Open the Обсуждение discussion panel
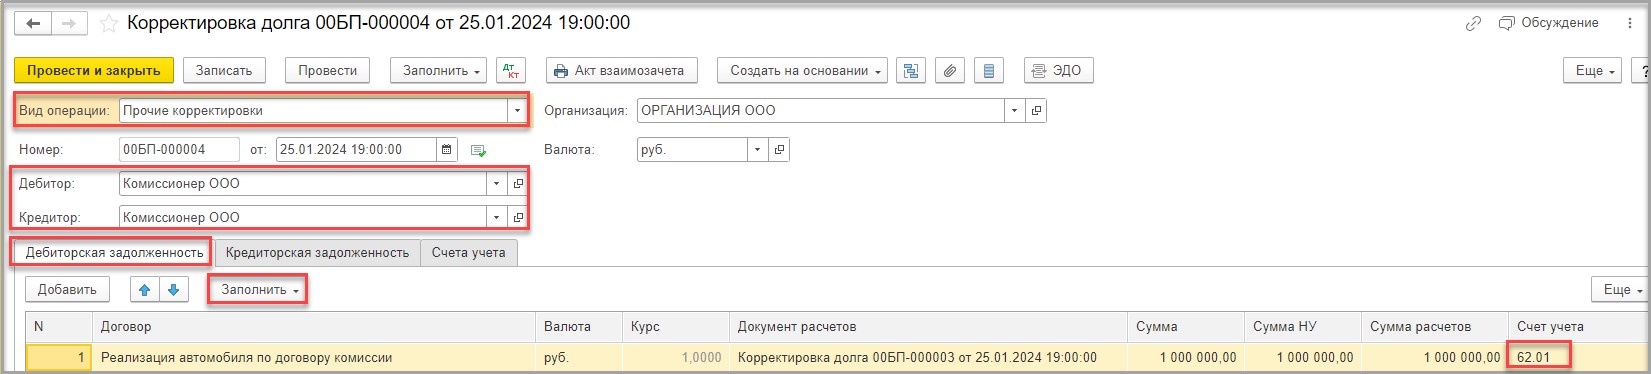This screenshot has width=1651, height=374. point(1548,23)
